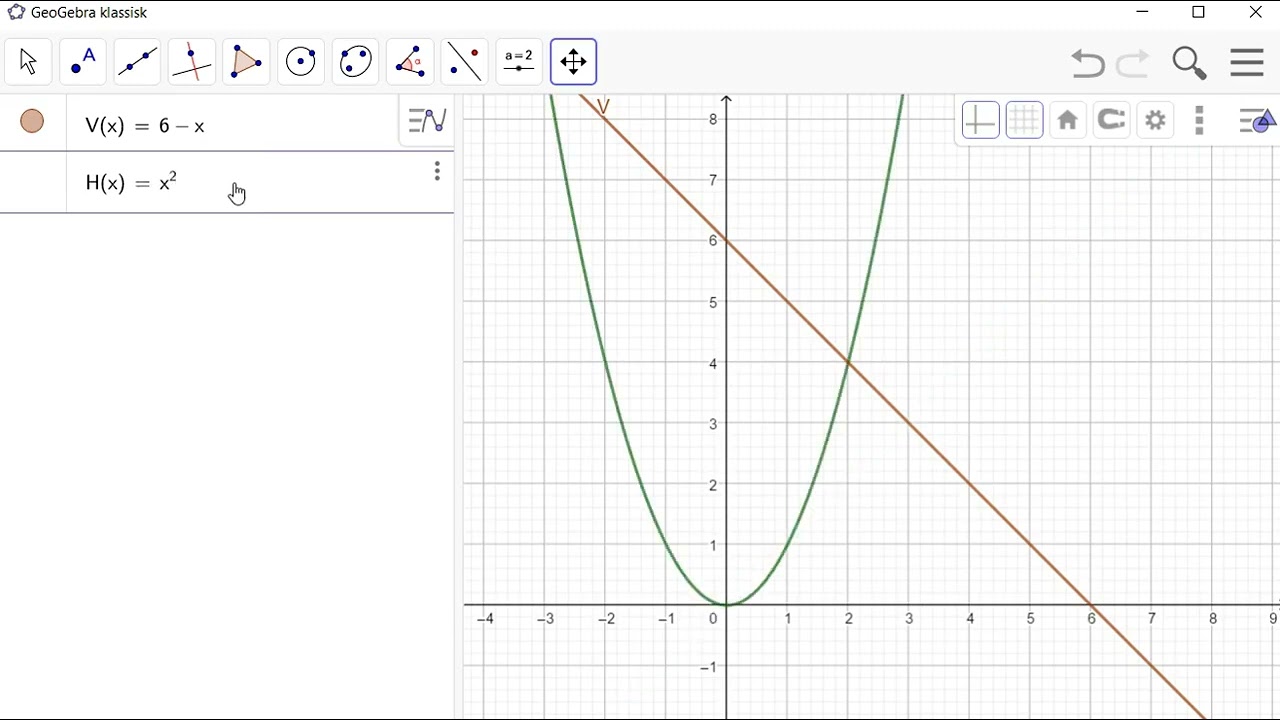Image resolution: width=1280 pixels, height=720 pixels.
Task: Select the Move Graphics View tool
Action: (x=573, y=62)
